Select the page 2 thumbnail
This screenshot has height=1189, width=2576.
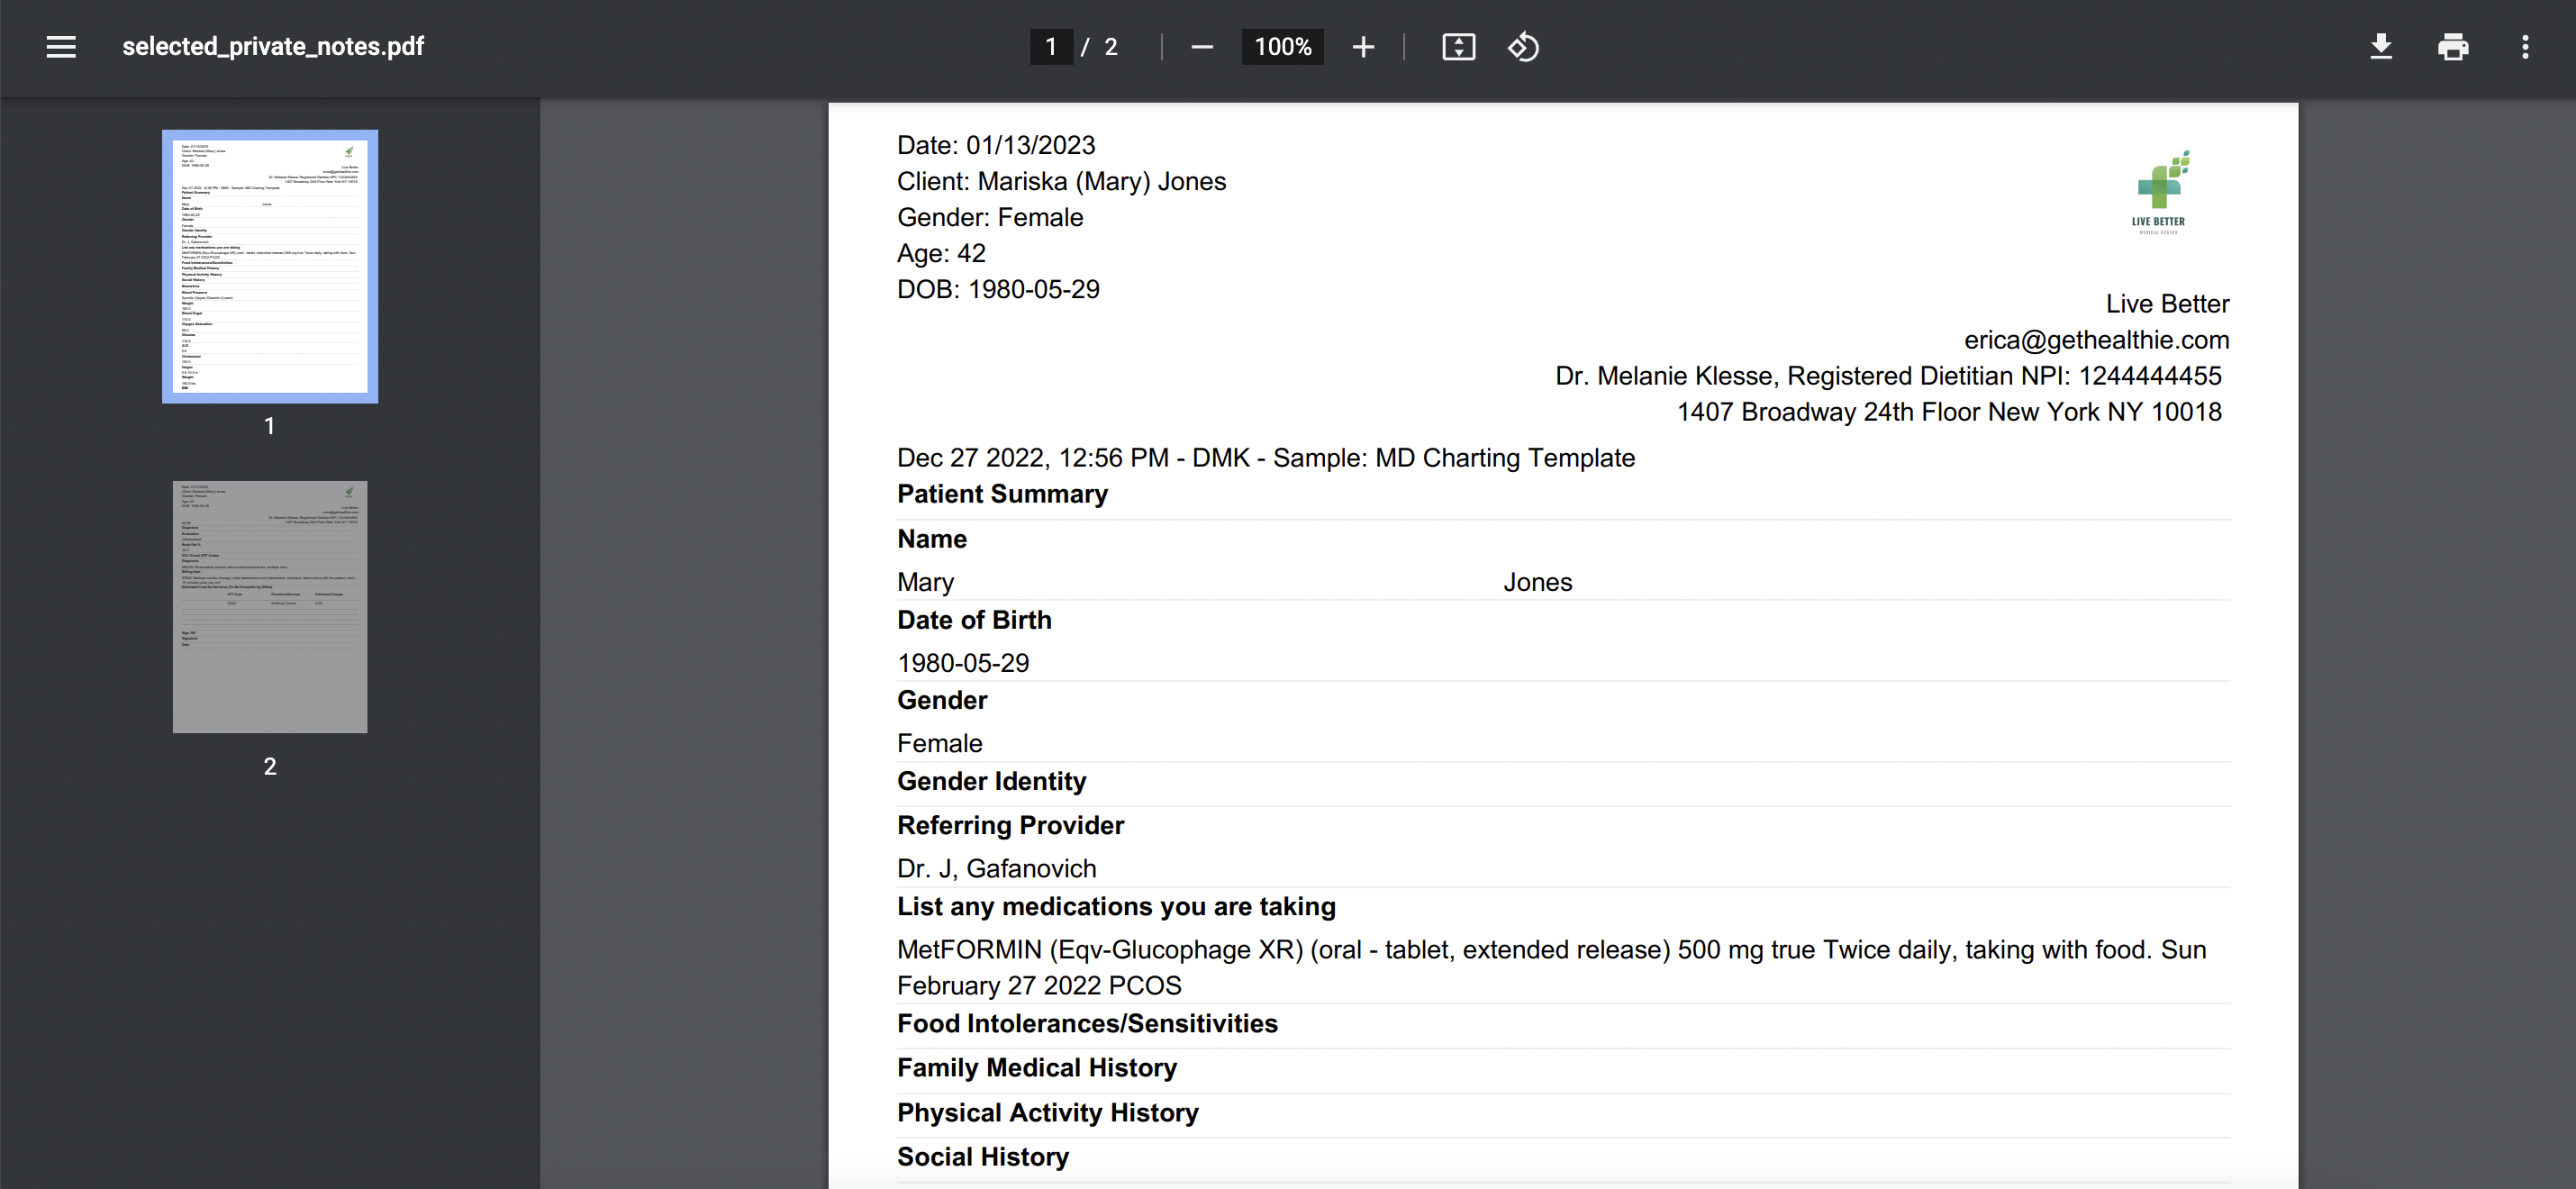coord(270,606)
